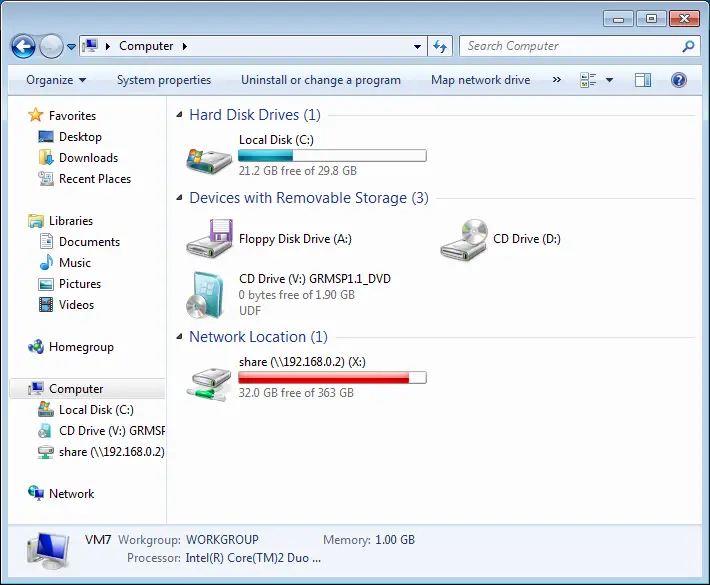The height and width of the screenshot is (585, 710).
Task: Choose Uninstall or change a program
Action: point(321,80)
